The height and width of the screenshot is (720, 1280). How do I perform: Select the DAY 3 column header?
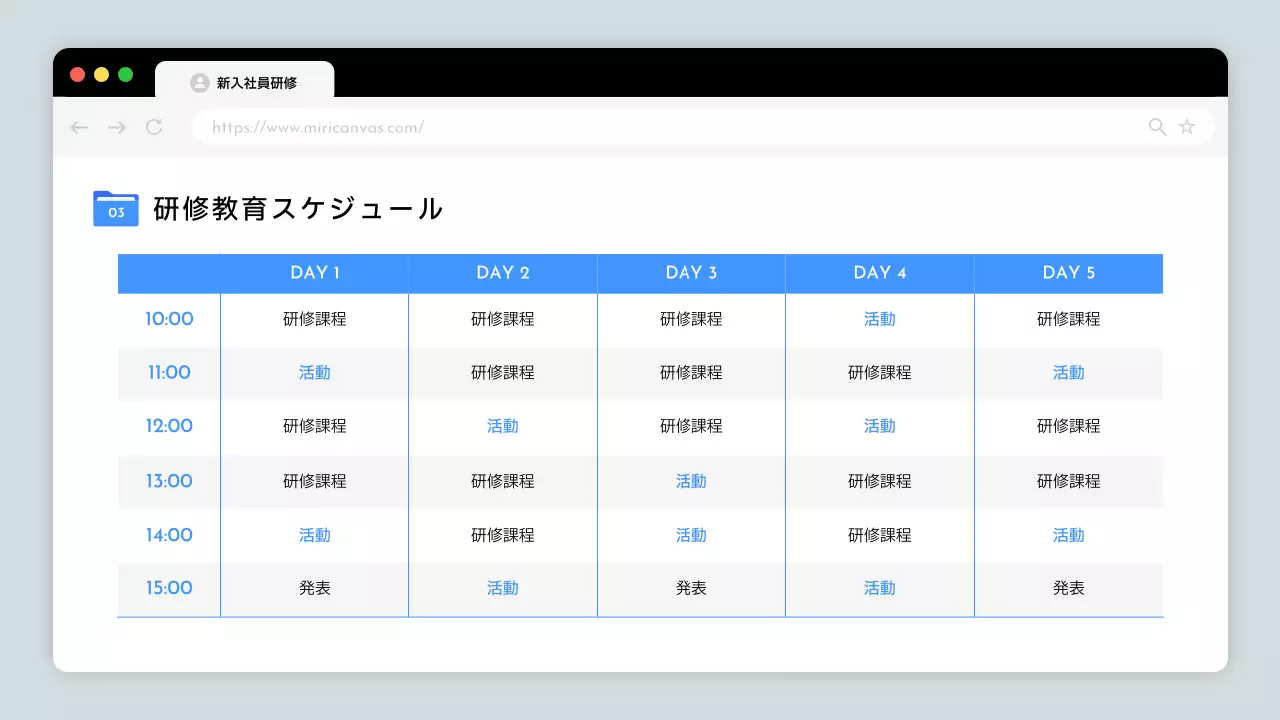pyautogui.click(x=691, y=273)
